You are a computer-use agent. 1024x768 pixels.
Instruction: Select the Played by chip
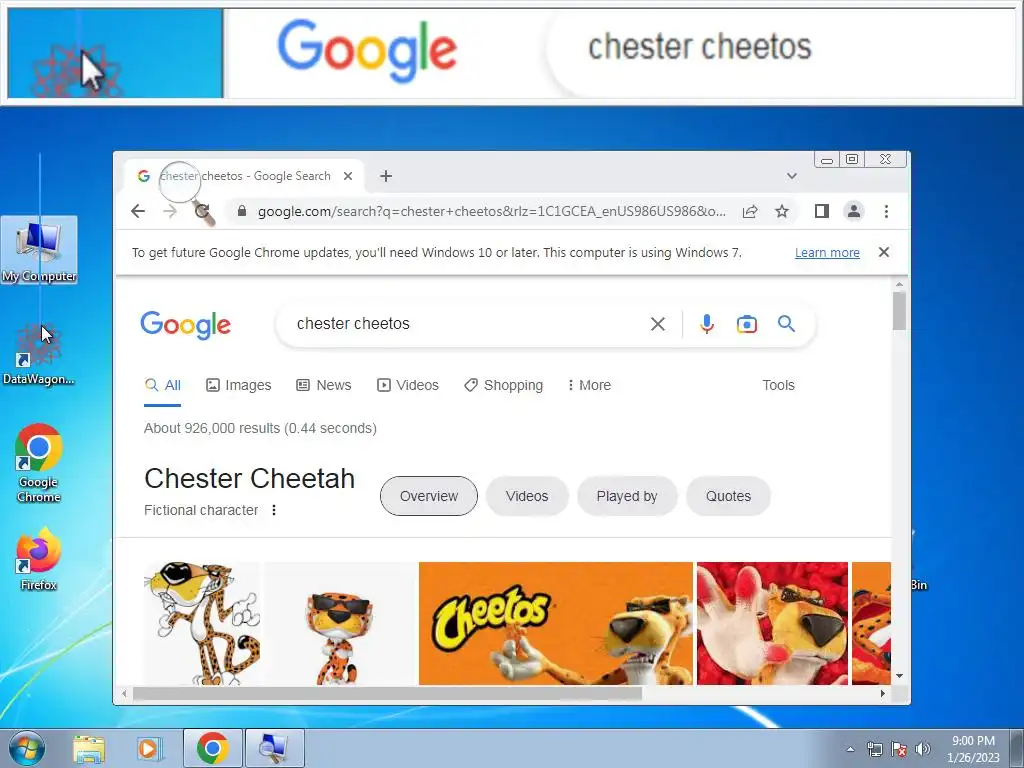(627, 496)
